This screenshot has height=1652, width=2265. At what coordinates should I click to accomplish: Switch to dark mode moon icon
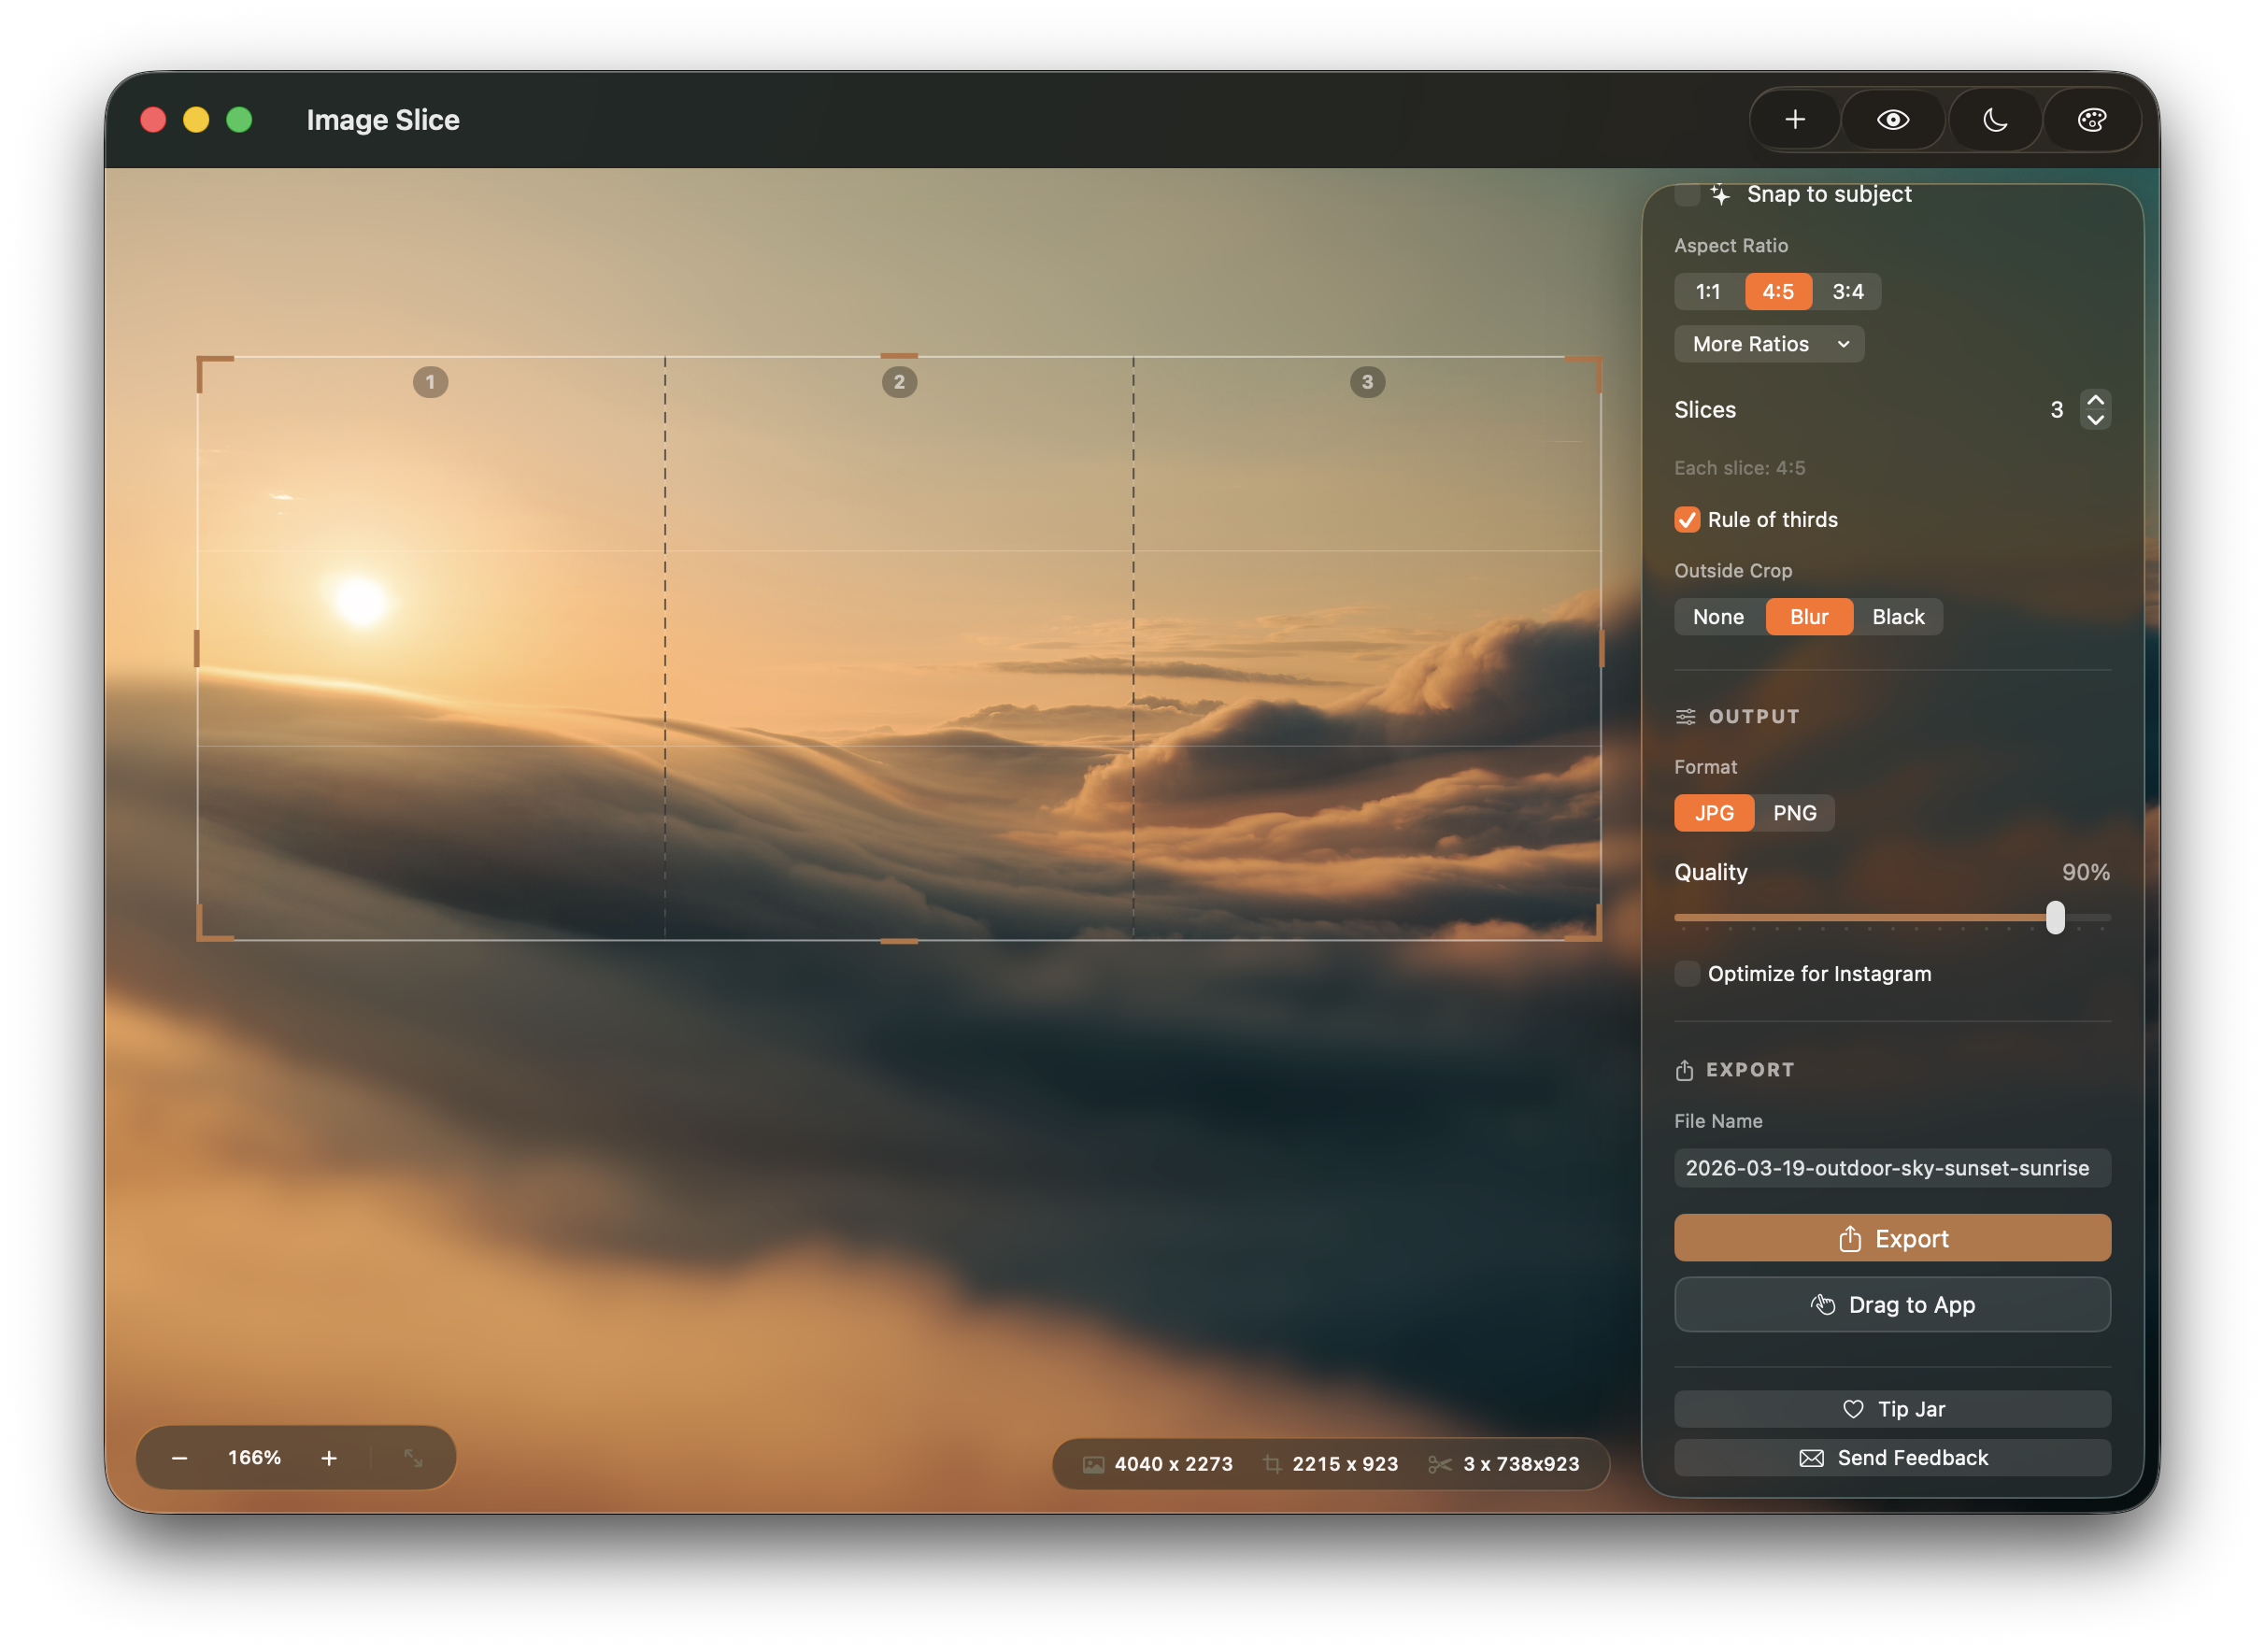pos(1995,120)
